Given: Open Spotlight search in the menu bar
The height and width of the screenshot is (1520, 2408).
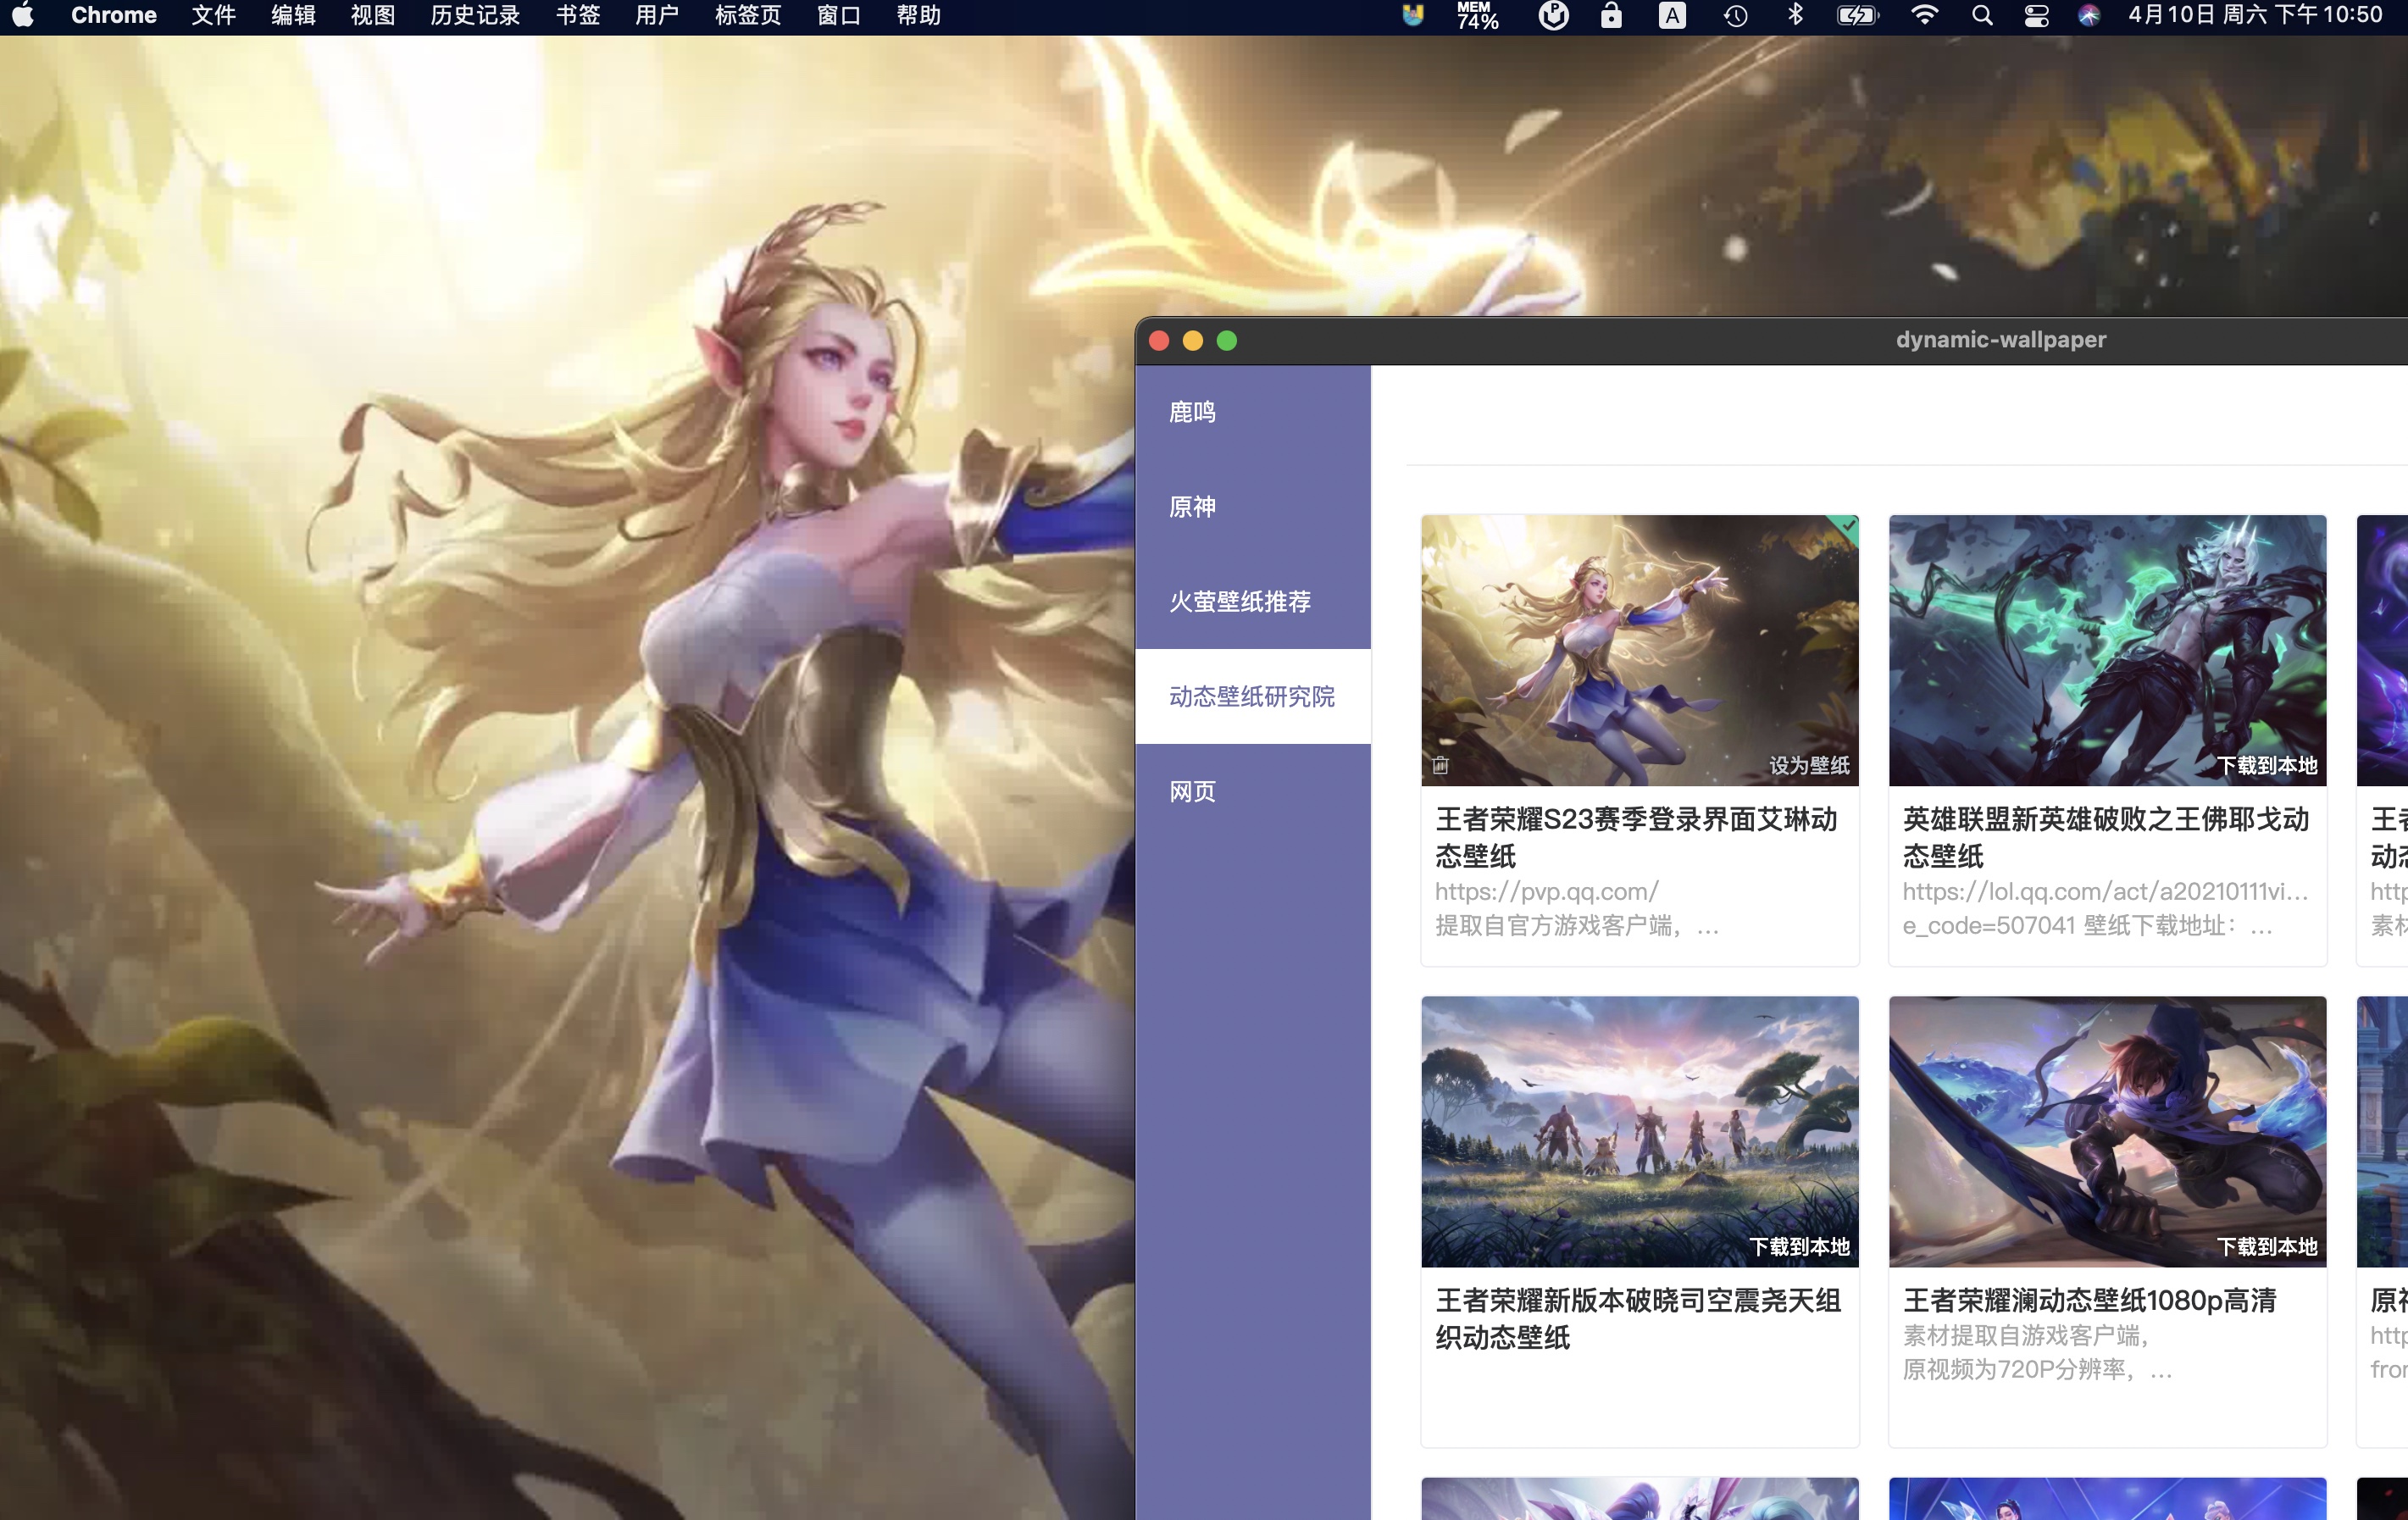Looking at the screenshot, I should coord(1982,15).
